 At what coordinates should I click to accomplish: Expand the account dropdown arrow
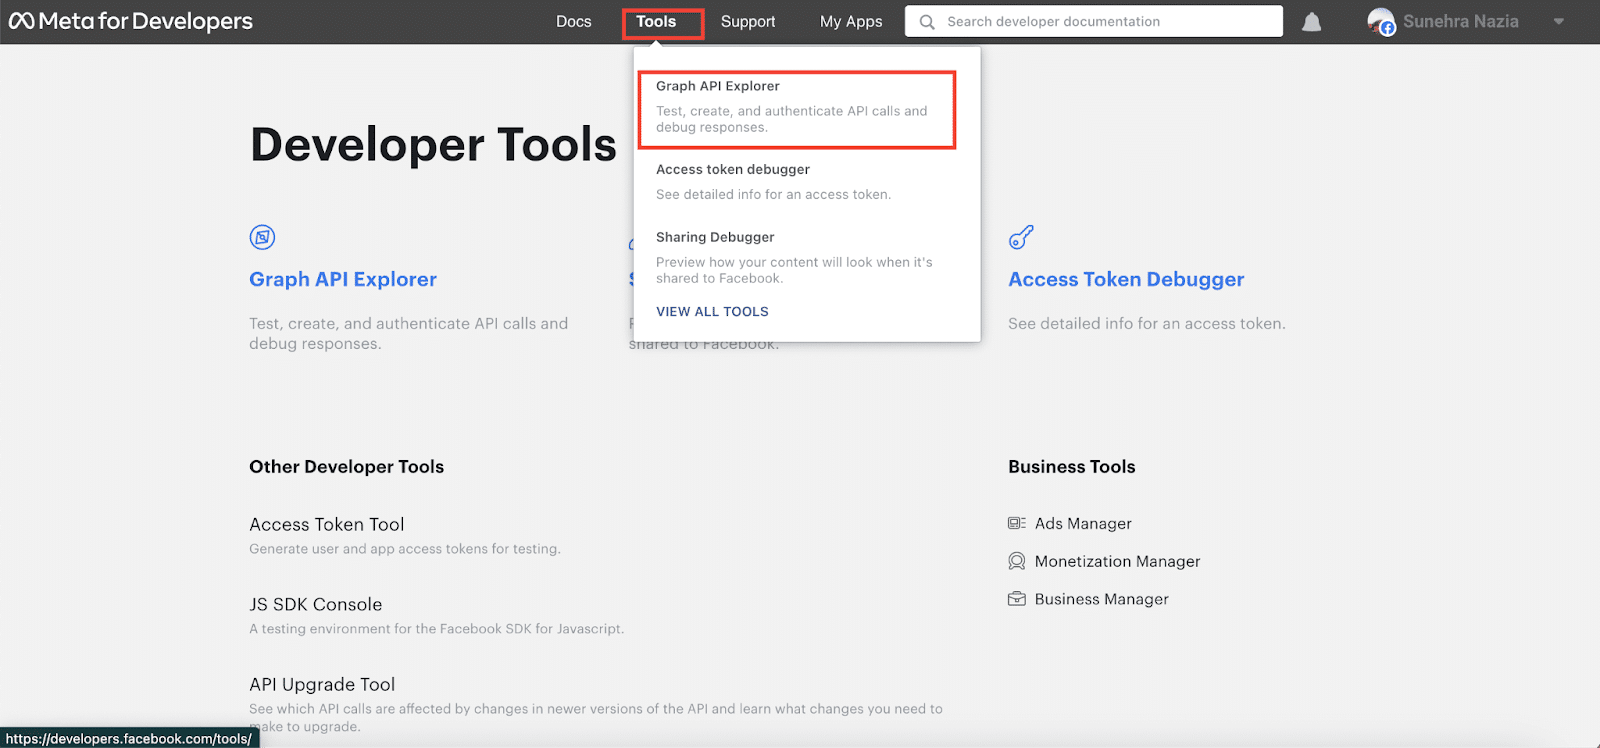coord(1558,22)
